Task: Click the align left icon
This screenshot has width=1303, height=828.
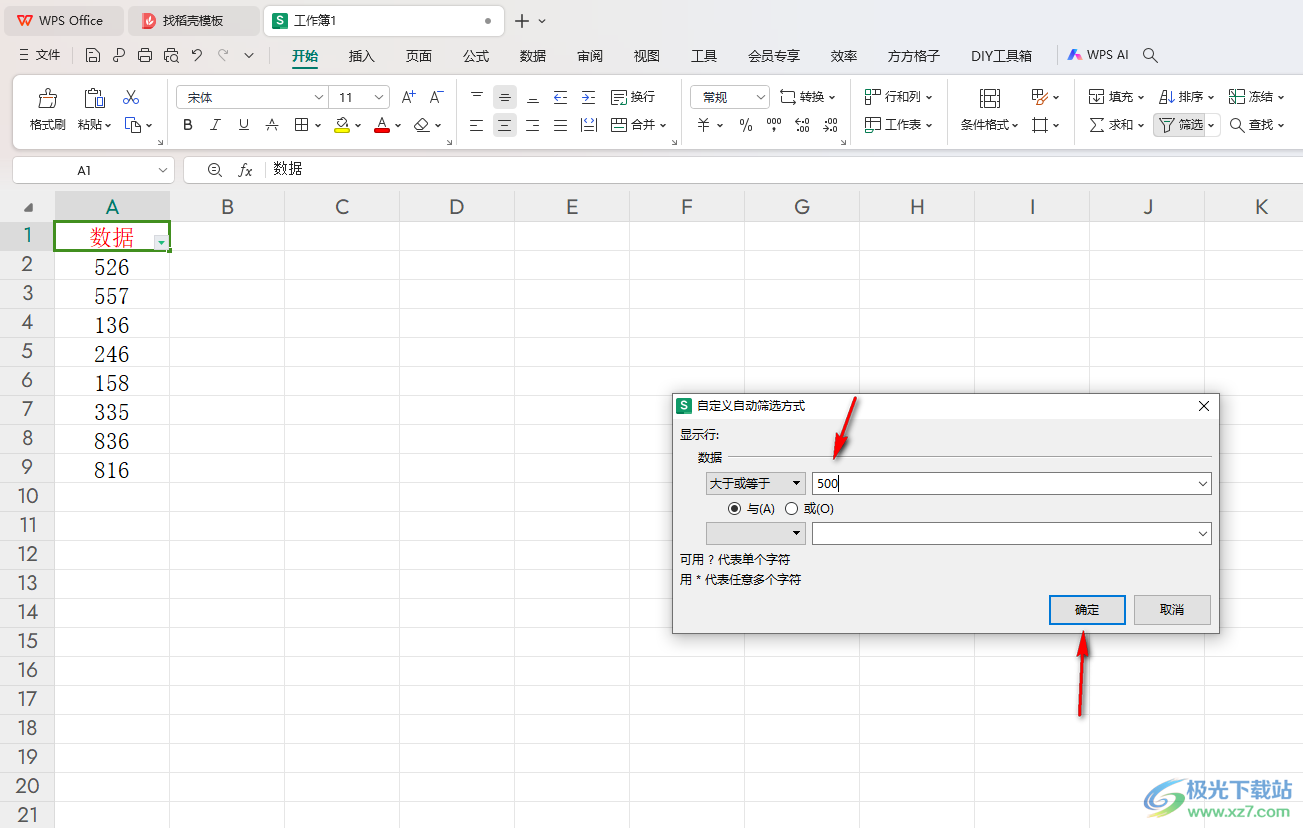Action: tap(477, 125)
